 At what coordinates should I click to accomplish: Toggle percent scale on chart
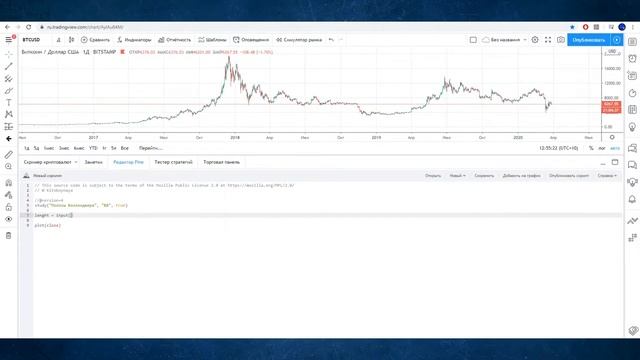click(591, 148)
